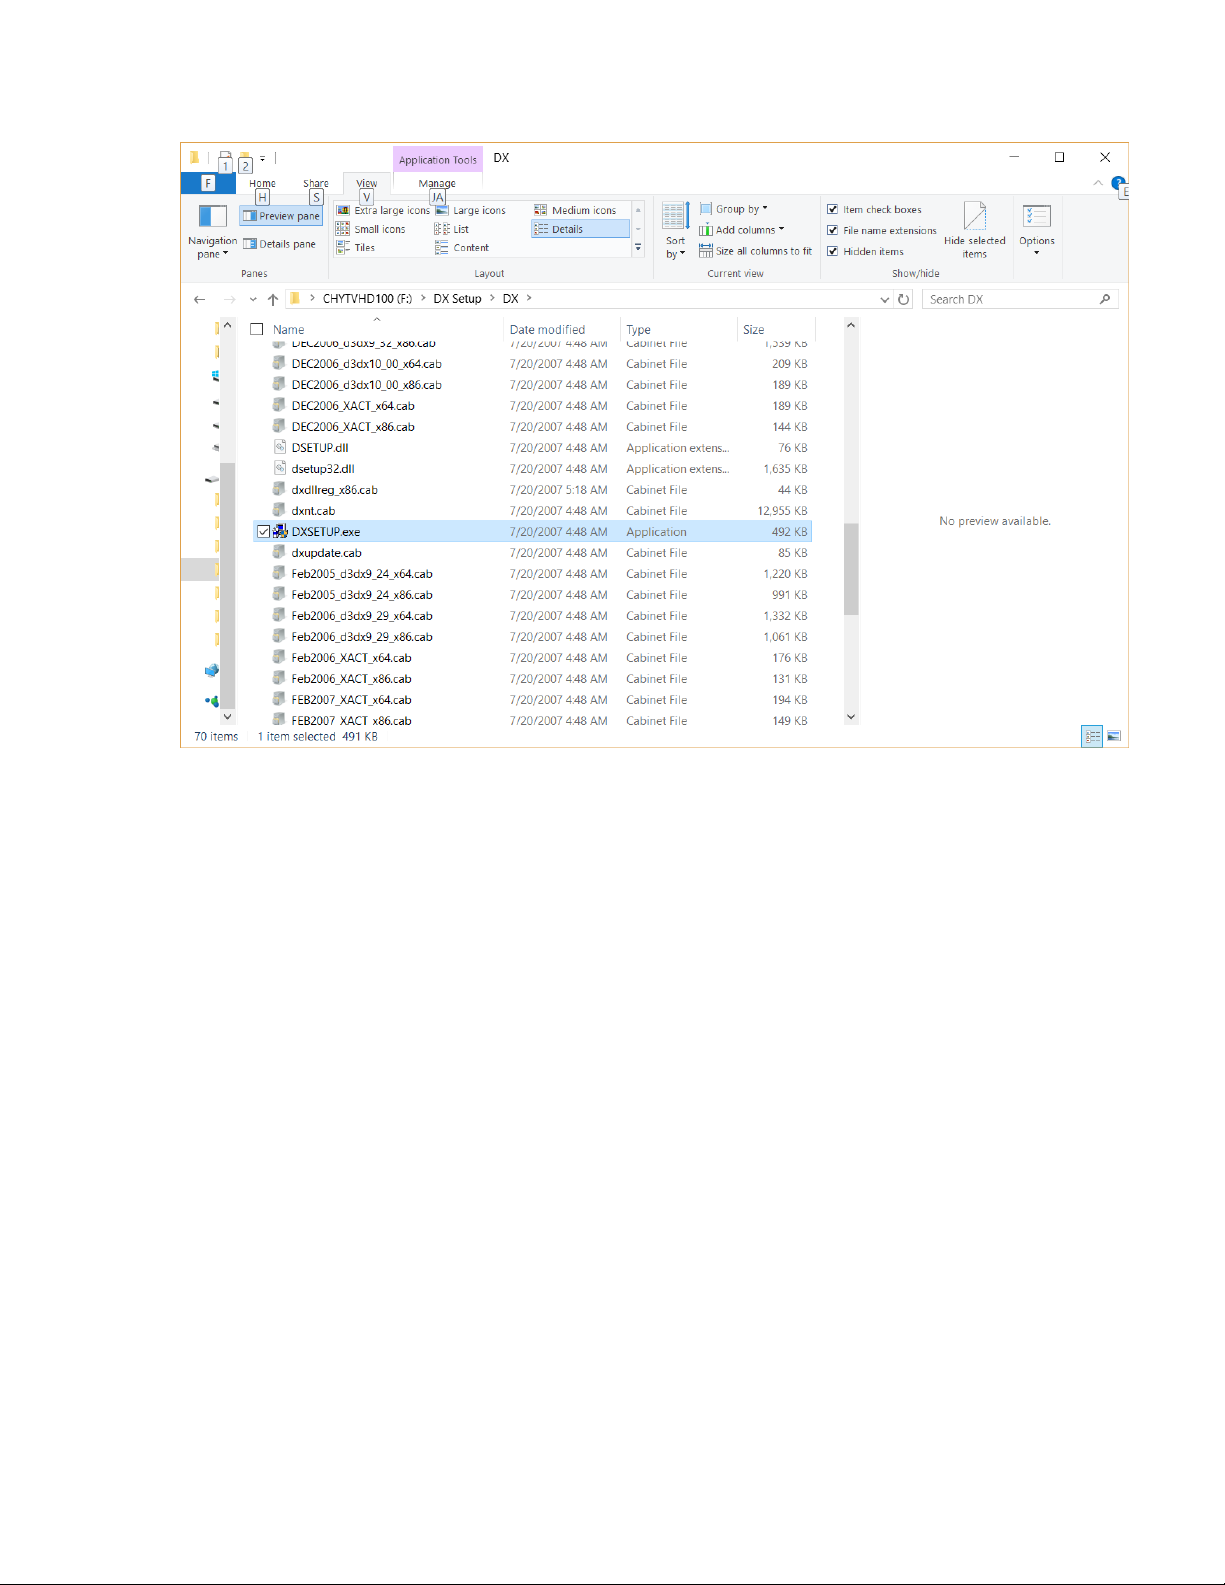Open the recent locations dropdown arrow
This screenshot has height=1585, width=1225.
253,299
